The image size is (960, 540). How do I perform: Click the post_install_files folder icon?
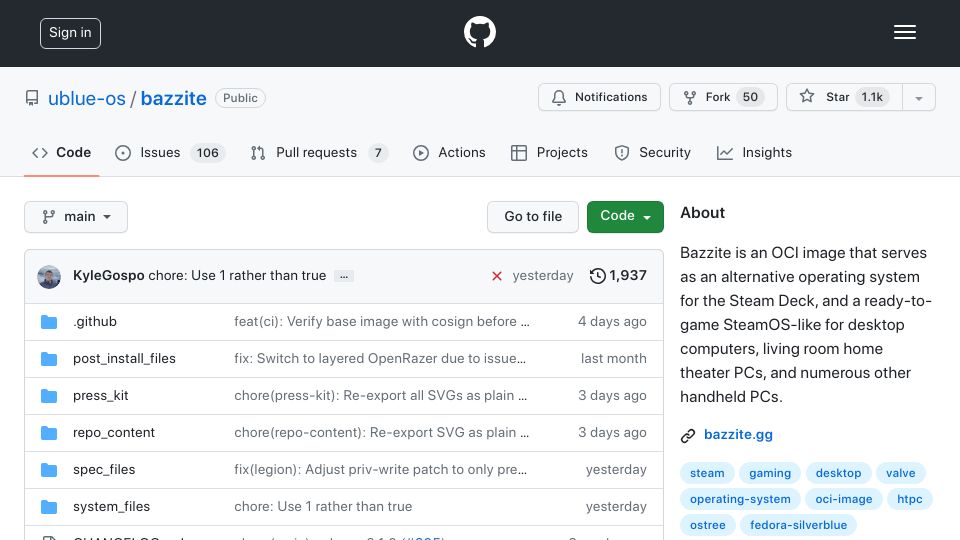(x=49, y=359)
